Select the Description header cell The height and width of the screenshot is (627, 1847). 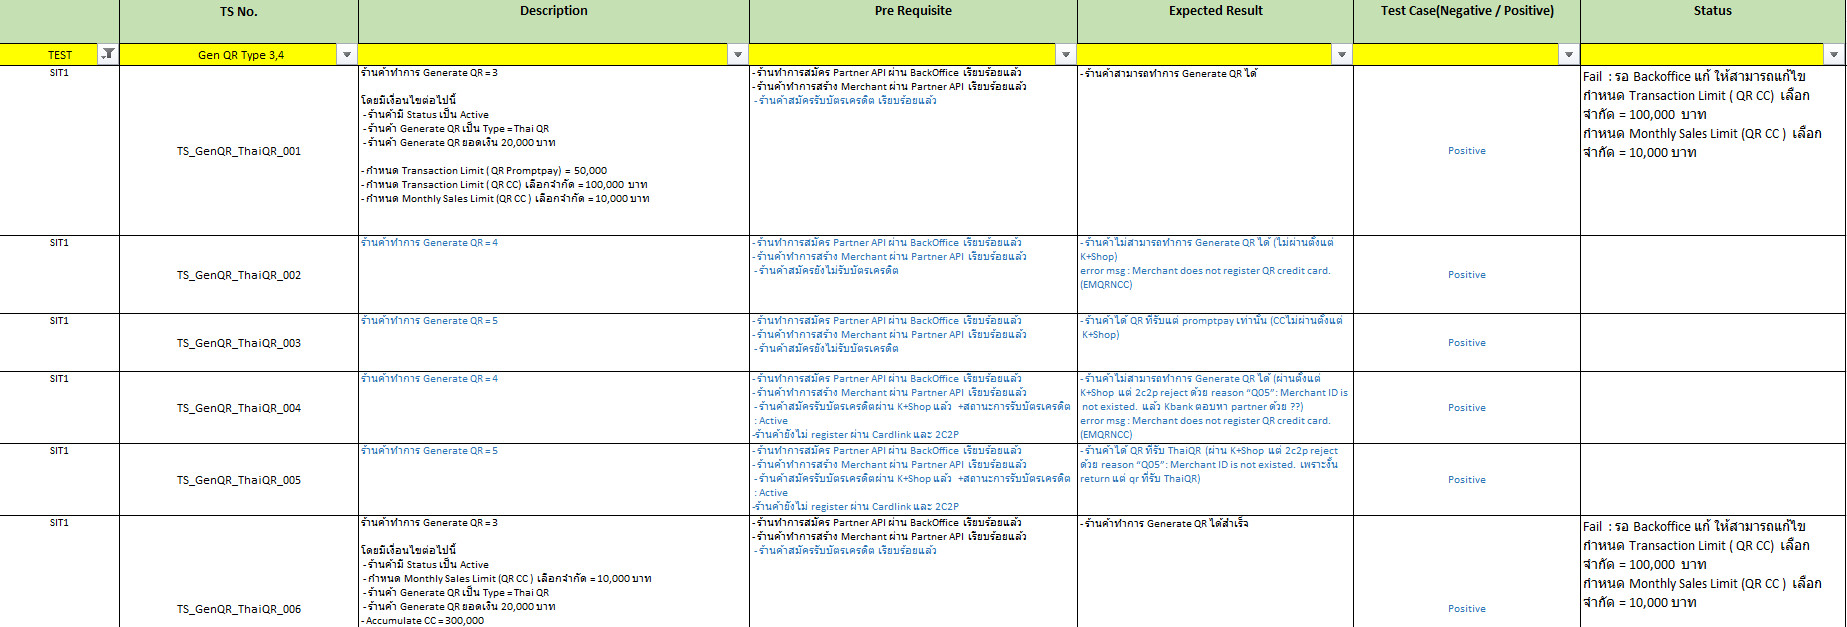[x=553, y=12]
